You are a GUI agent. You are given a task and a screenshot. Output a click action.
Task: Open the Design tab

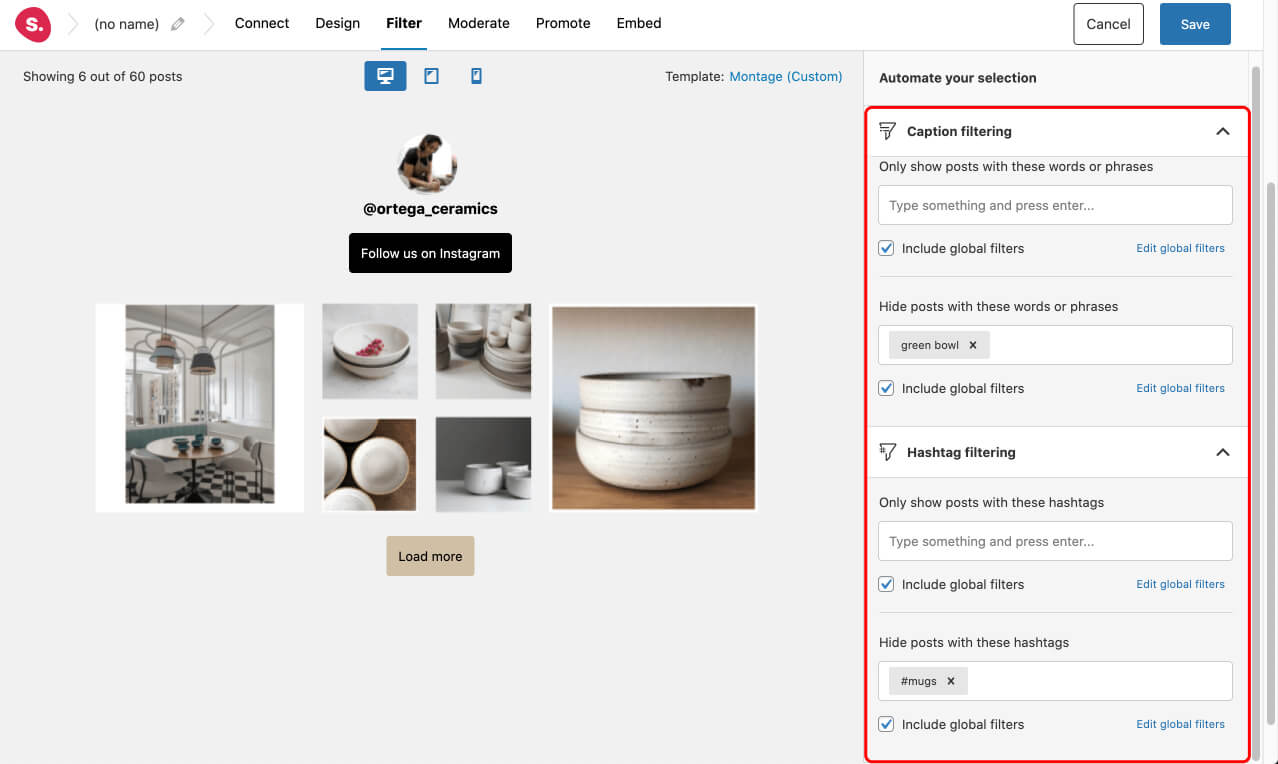[x=338, y=23]
